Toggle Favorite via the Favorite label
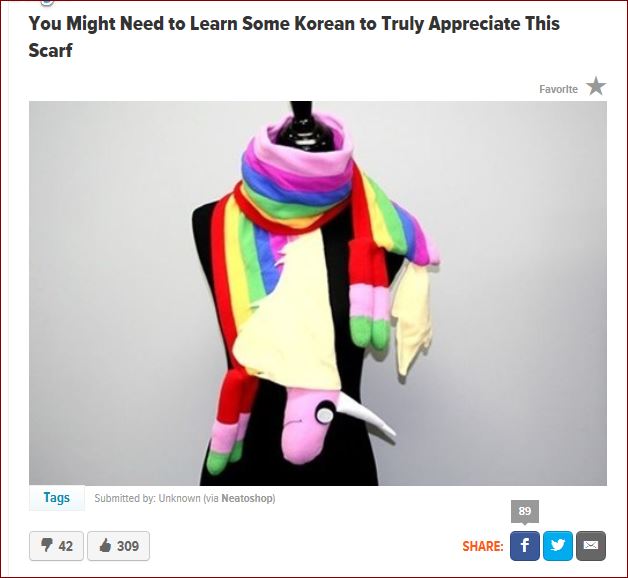628x578 pixels. (x=558, y=89)
